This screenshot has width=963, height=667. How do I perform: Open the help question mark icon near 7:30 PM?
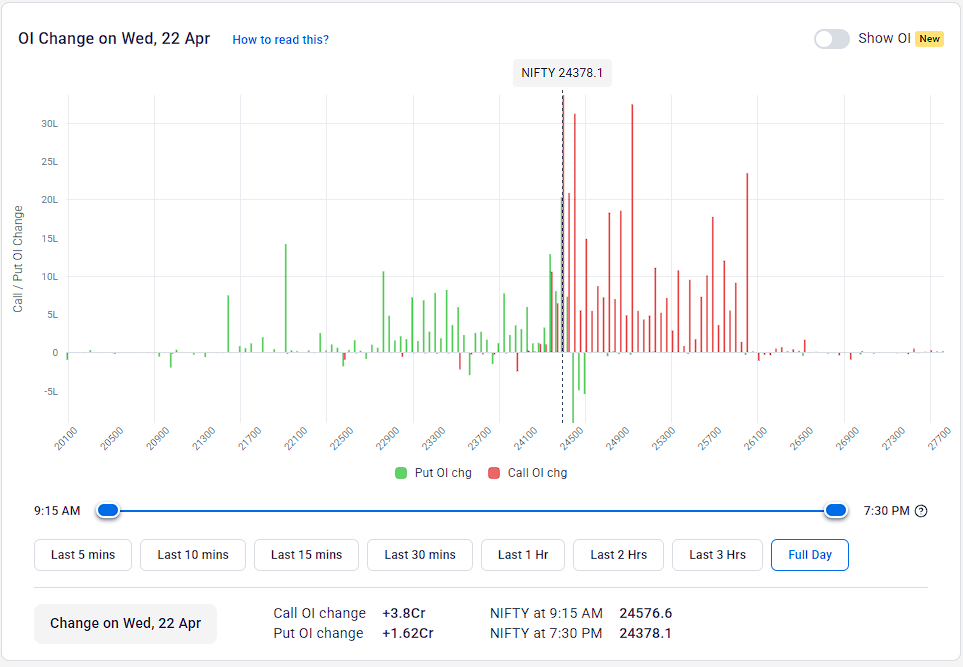click(x=921, y=510)
